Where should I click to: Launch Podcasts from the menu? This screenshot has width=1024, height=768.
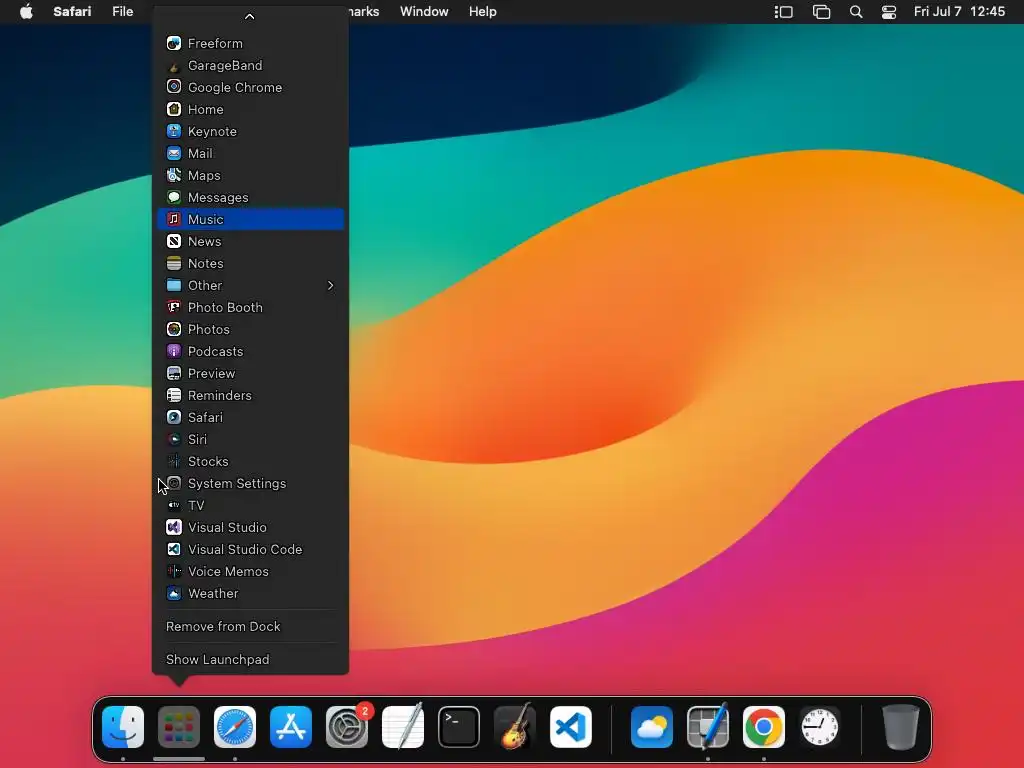[x=250, y=351]
